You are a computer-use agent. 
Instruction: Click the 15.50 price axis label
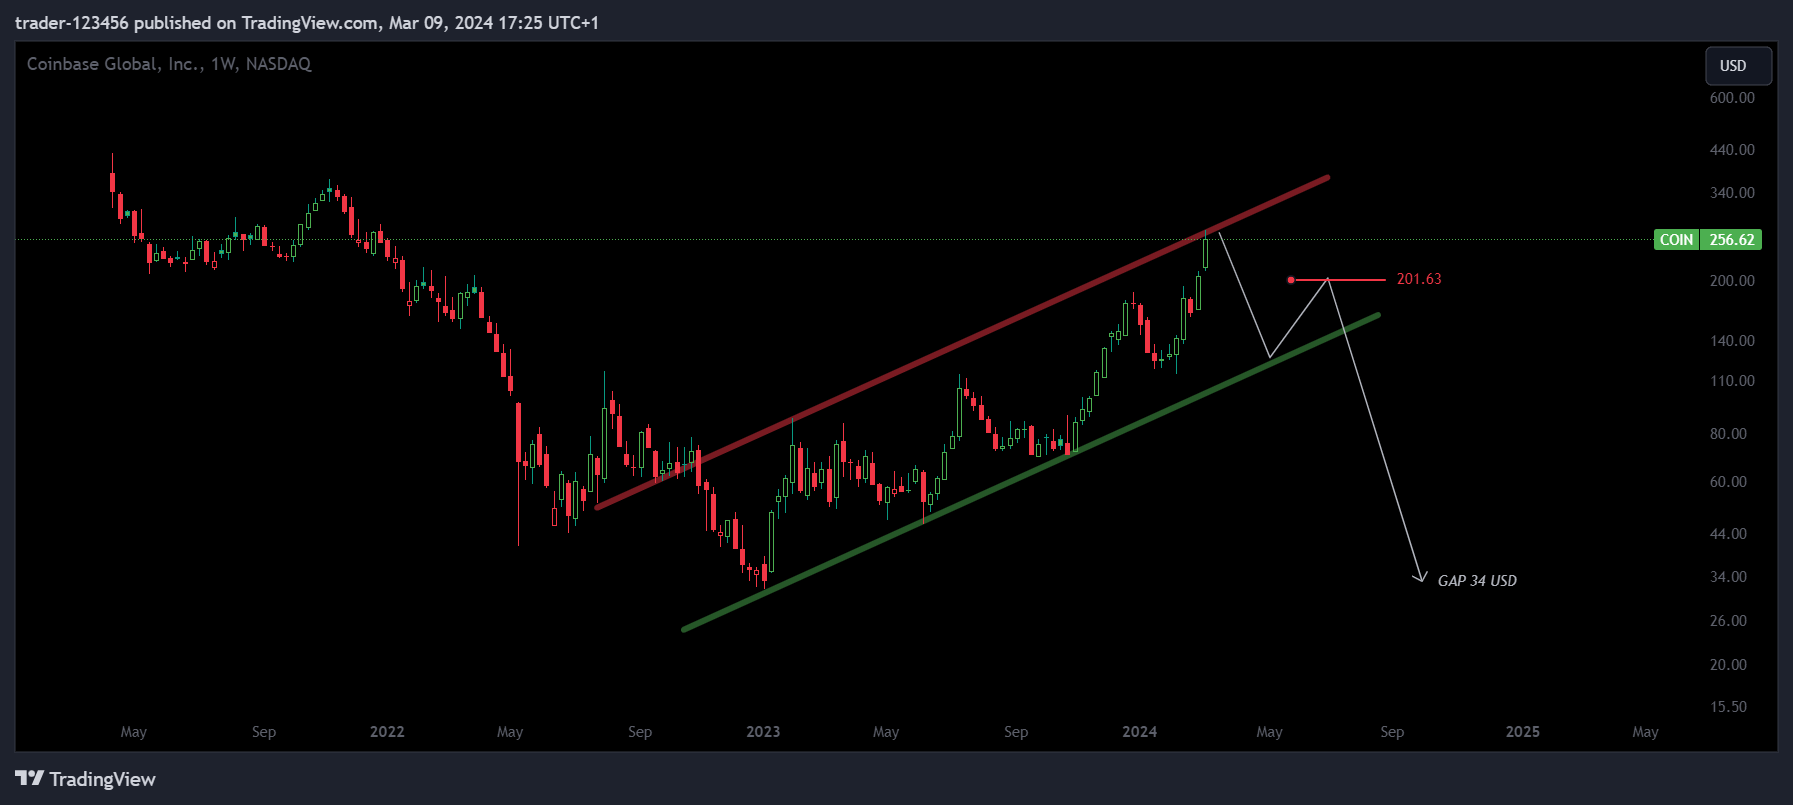tap(1728, 707)
